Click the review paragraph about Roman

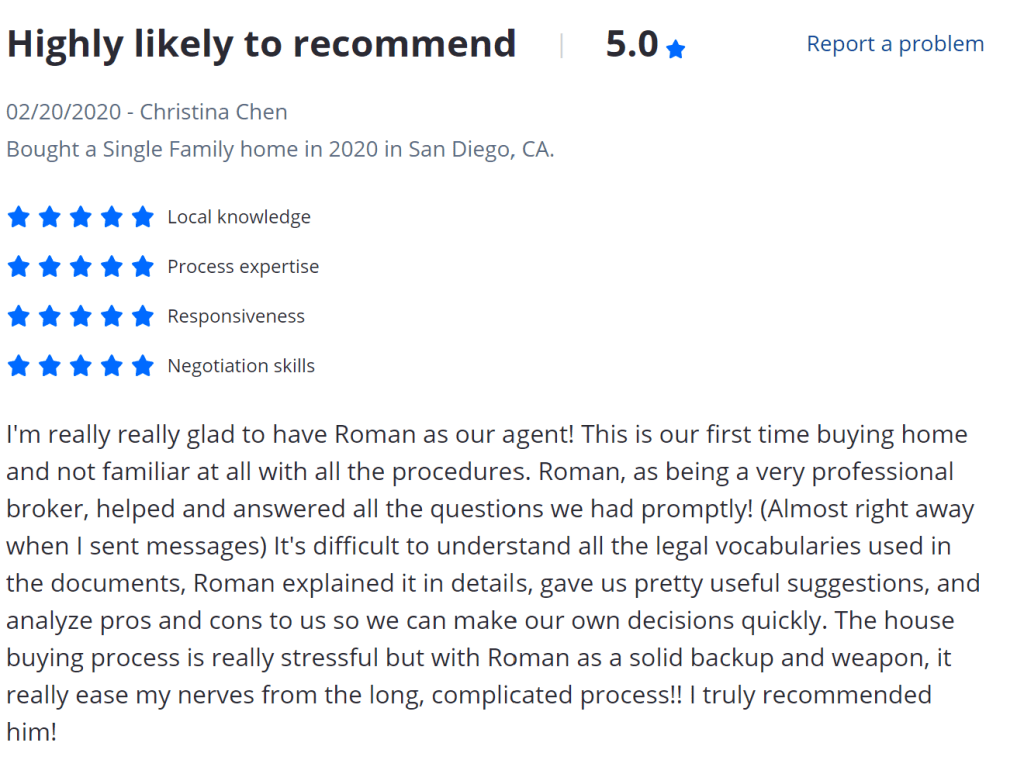click(490, 583)
